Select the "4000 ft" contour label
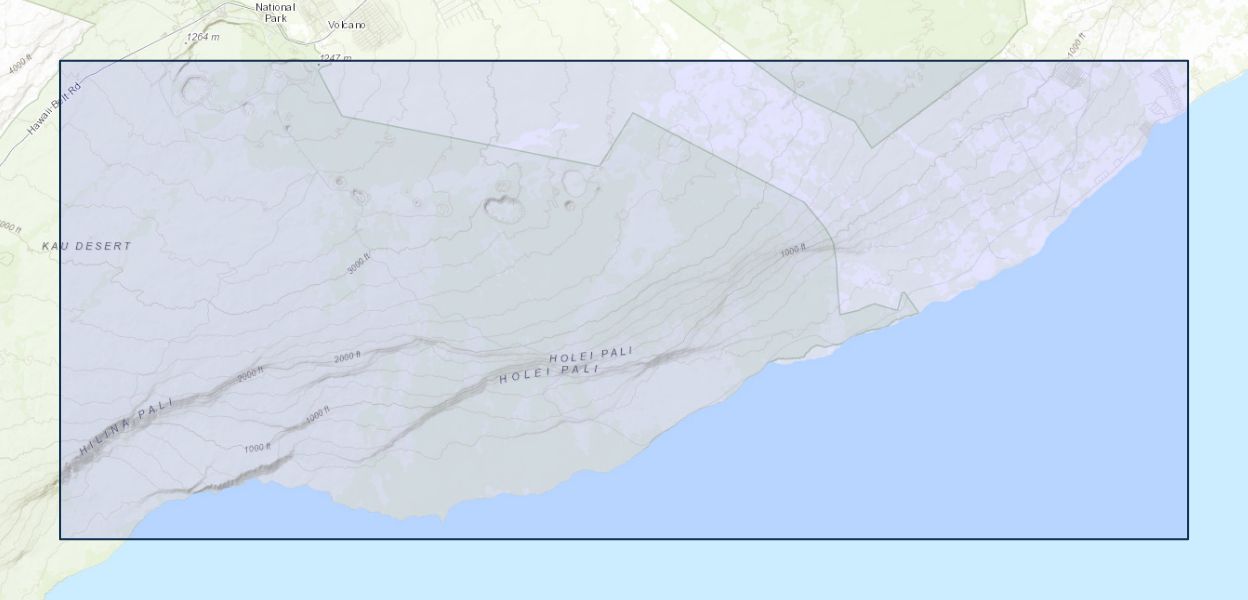This screenshot has width=1248, height=600. point(20,65)
